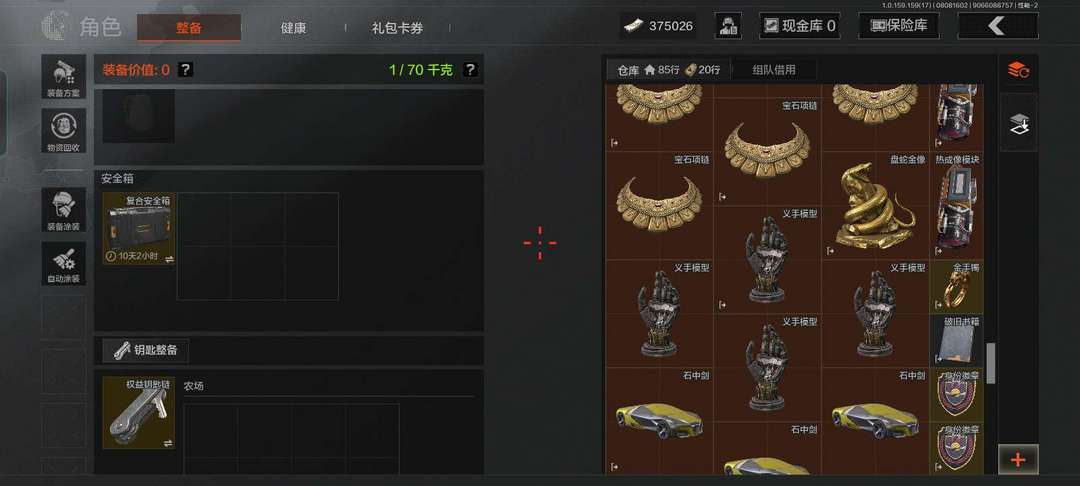Select the 组队借用 warehouse tab
This screenshot has height=486, width=1080.
(x=773, y=70)
